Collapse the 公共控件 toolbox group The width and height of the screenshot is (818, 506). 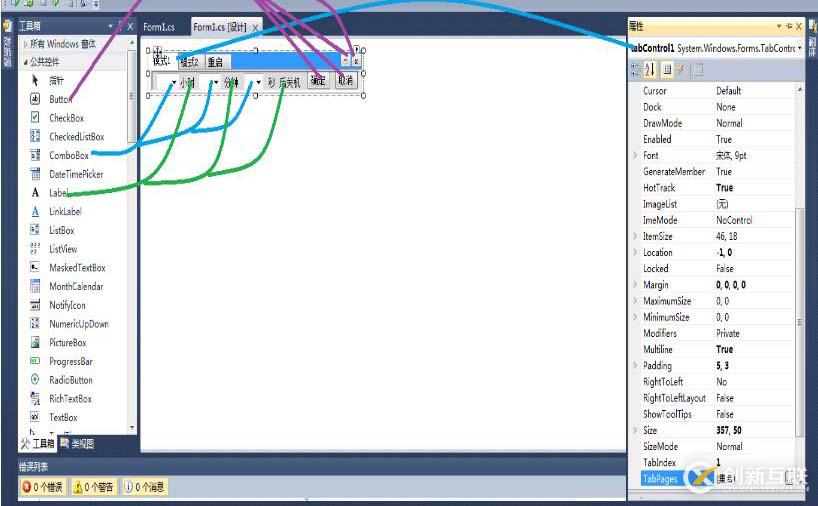coord(26,62)
